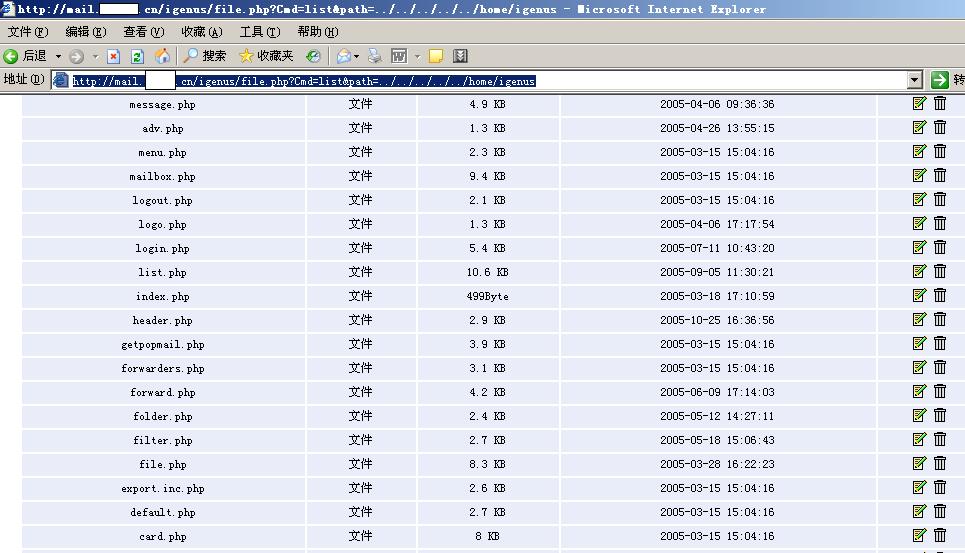Click the date 2005-10-25 16:36:56
Screen dimensions: 965x553
point(717,320)
